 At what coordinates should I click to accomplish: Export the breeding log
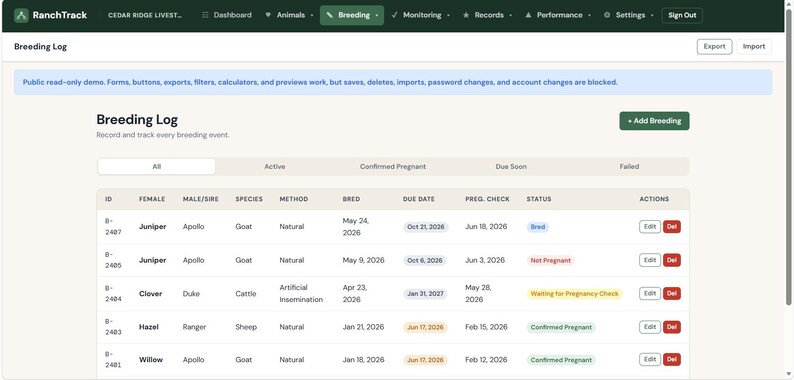[x=714, y=47]
